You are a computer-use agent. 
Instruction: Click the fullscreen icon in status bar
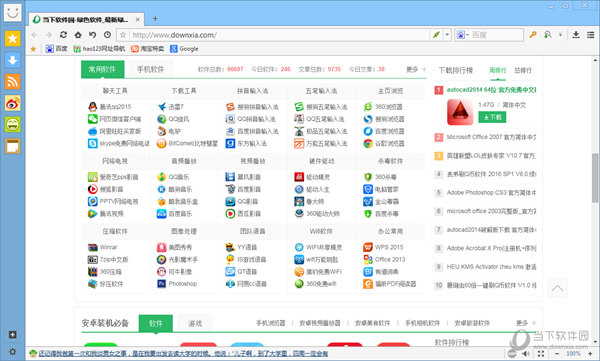[x=541, y=354]
